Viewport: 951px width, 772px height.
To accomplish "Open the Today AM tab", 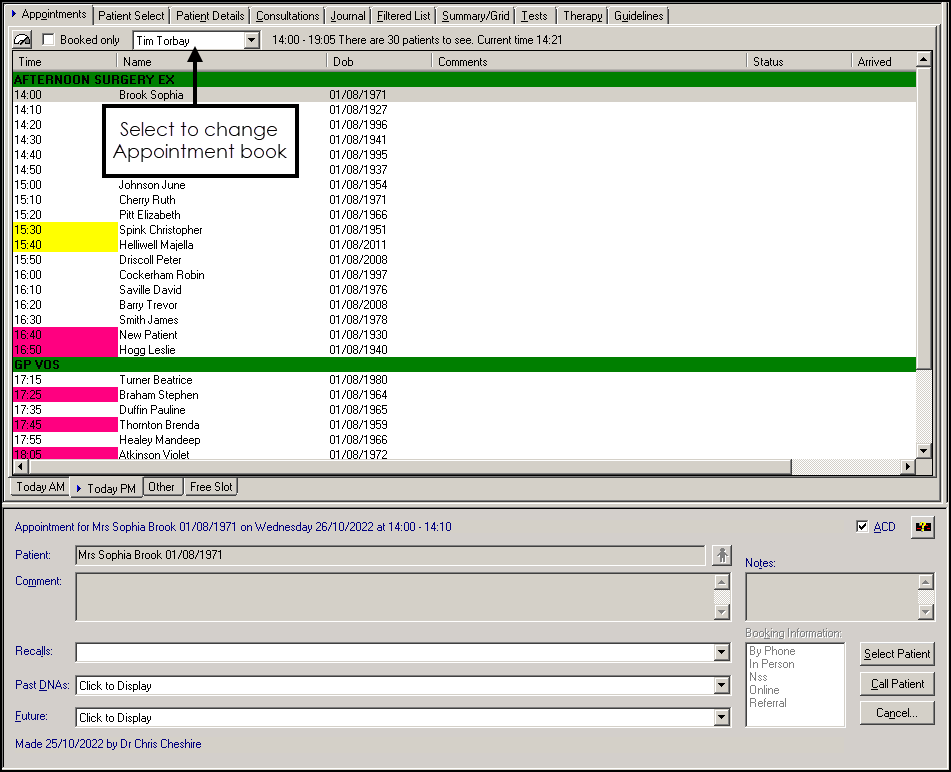I will 40,487.
